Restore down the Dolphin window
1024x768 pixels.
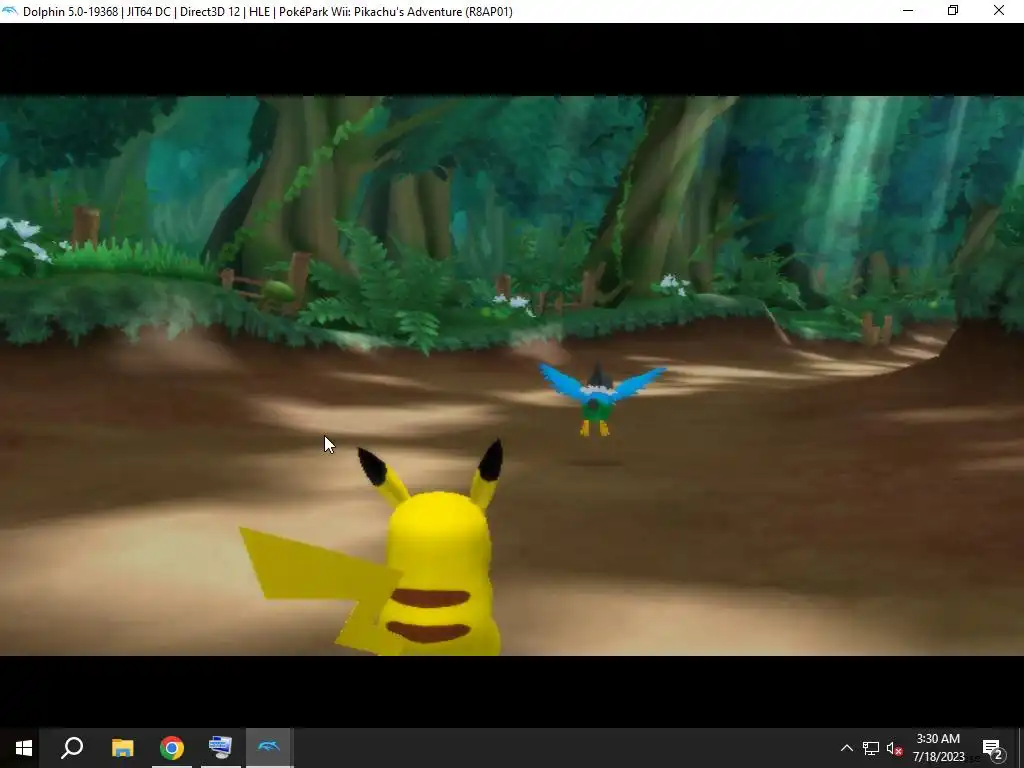point(953,11)
